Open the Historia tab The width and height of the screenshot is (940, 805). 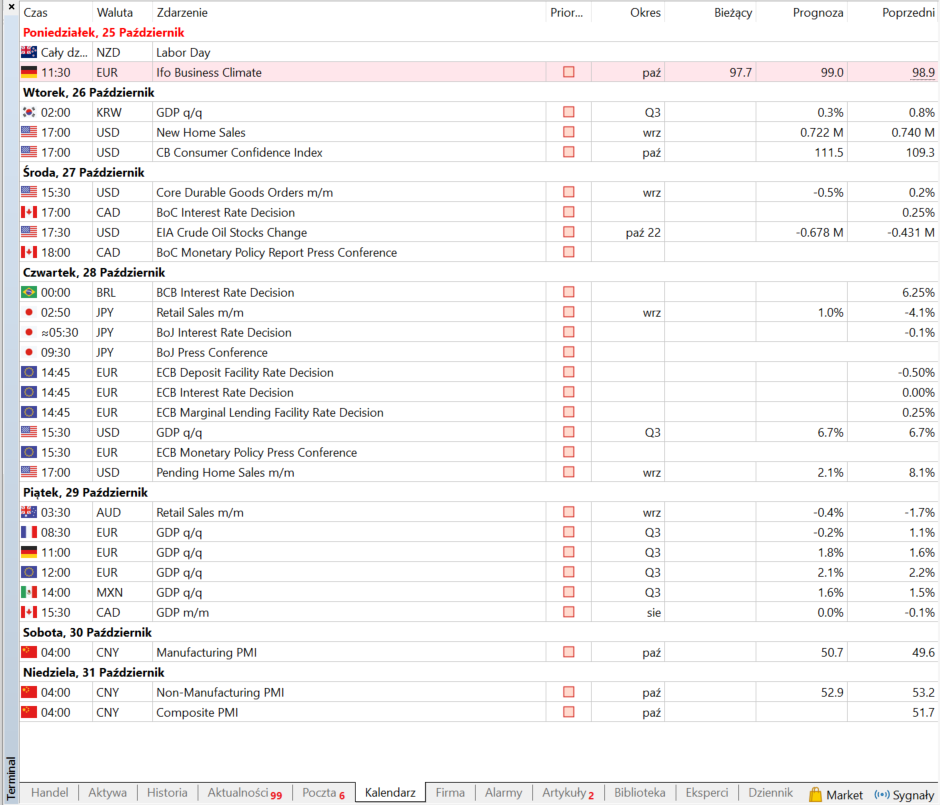point(167,792)
